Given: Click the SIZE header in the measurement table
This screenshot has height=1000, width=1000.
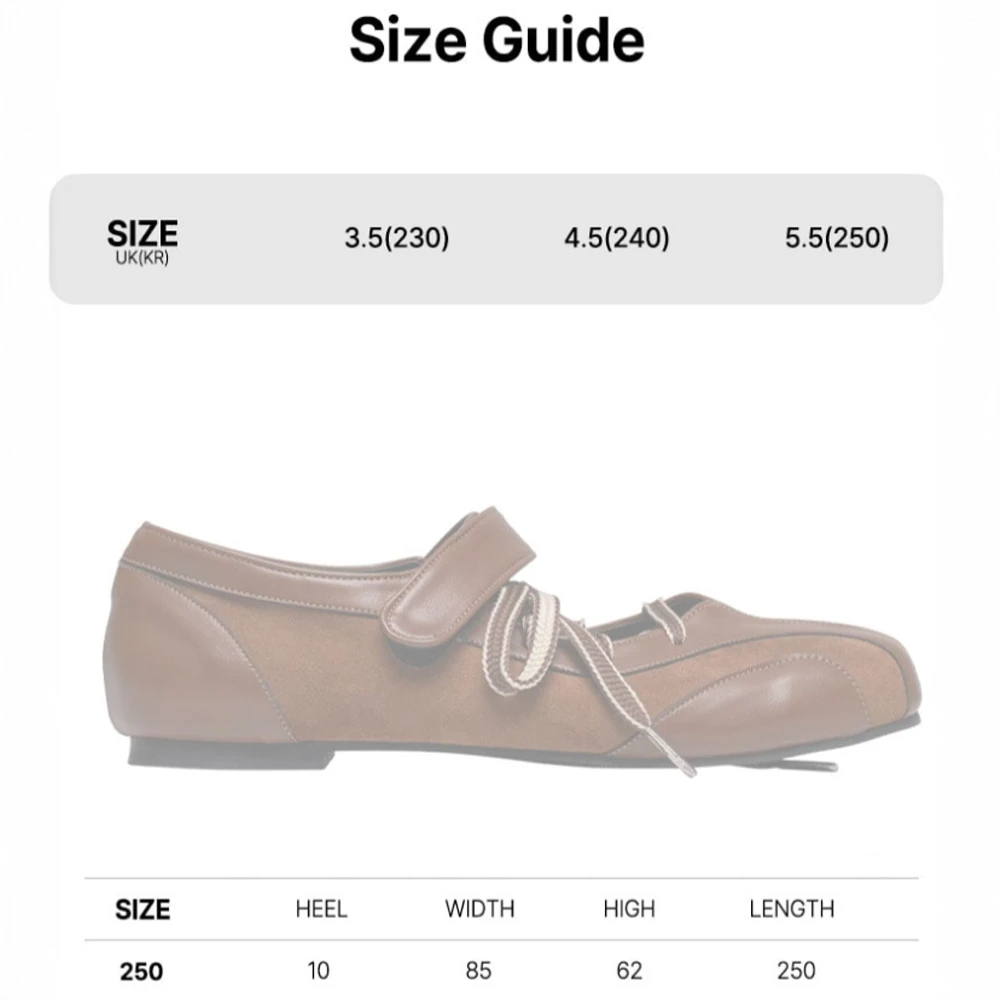Looking at the screenshot, I should [142, 909].
